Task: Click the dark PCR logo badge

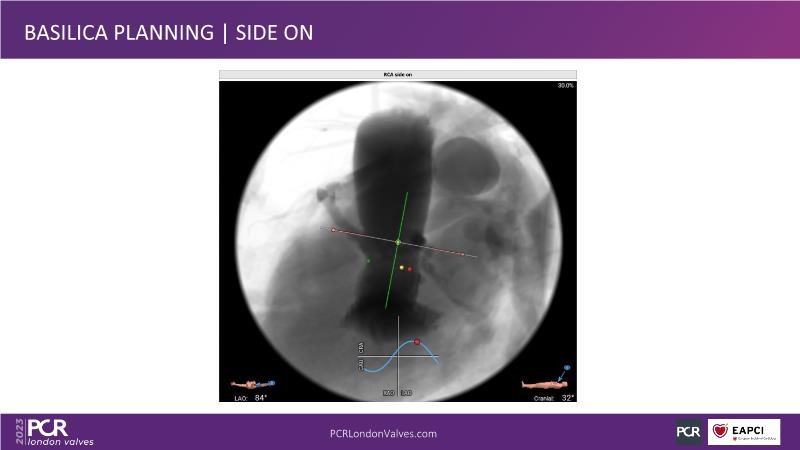Action: (x=689, y=432)
